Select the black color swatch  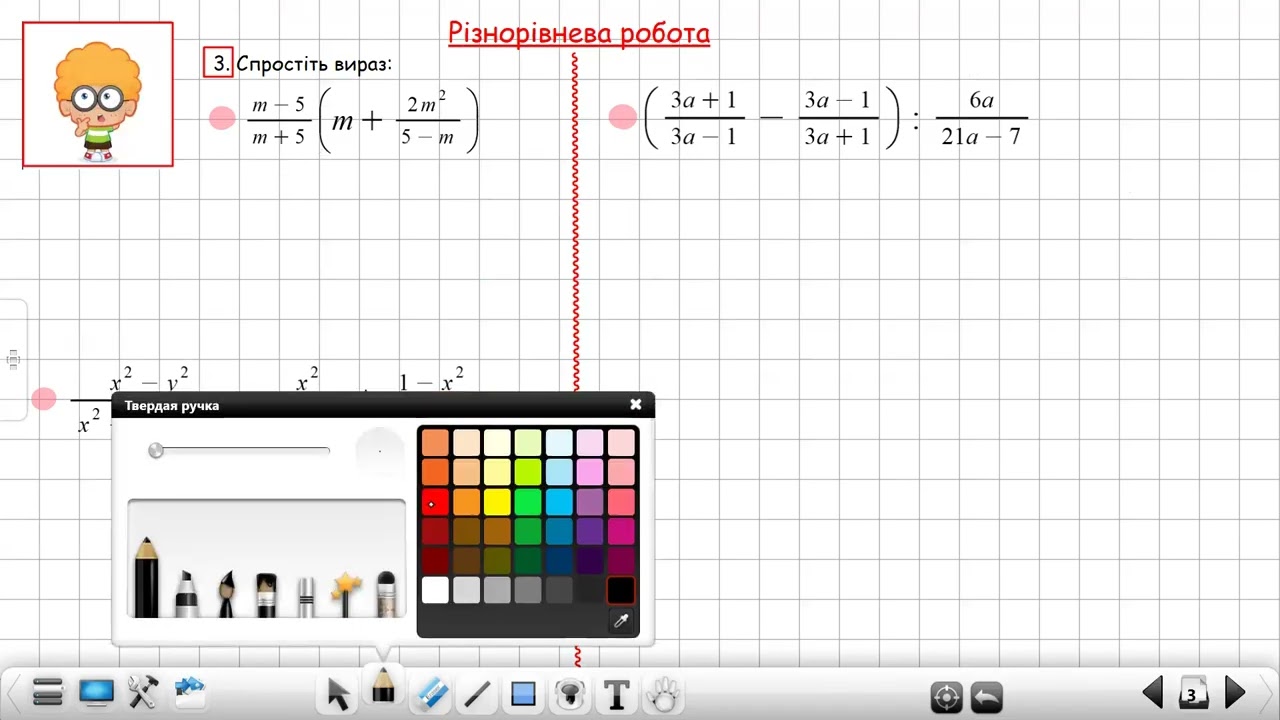pos(621,590)
